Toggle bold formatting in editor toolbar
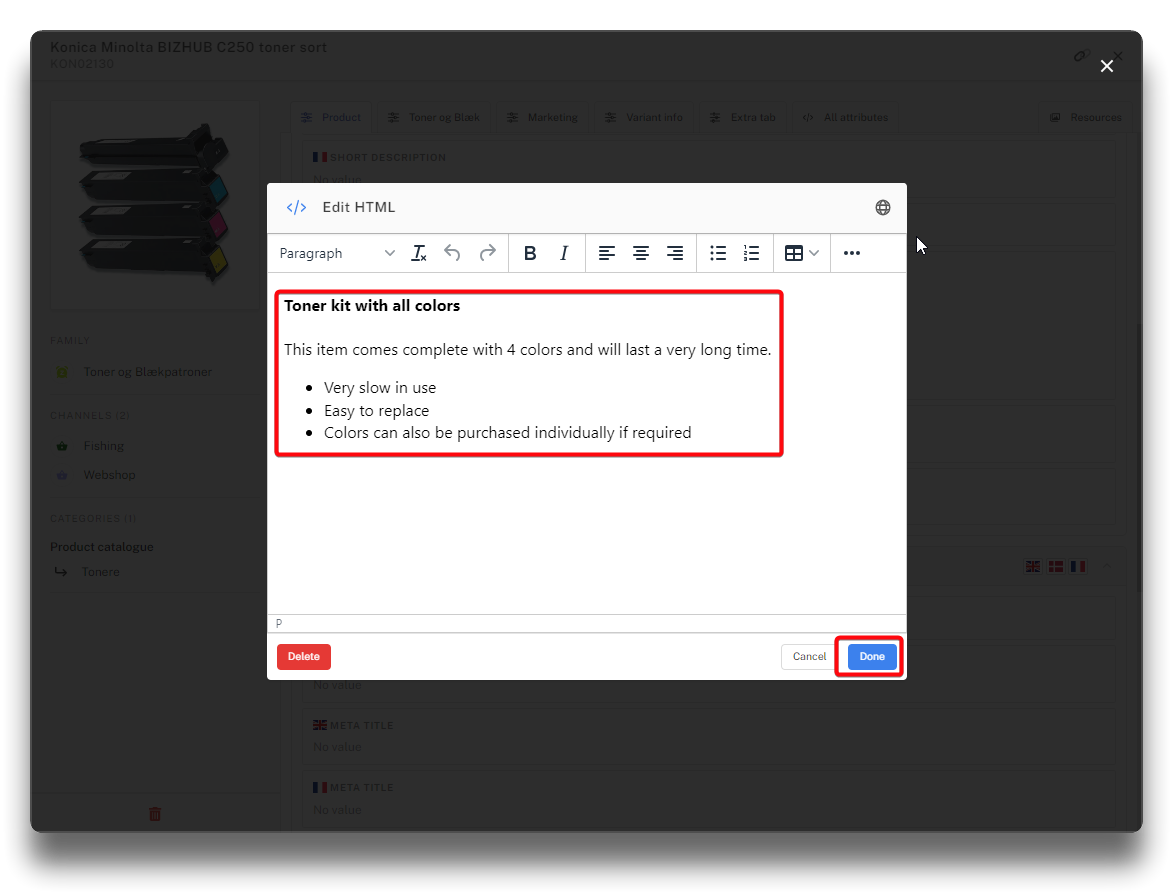1173x895 pixels. (530, 254)
